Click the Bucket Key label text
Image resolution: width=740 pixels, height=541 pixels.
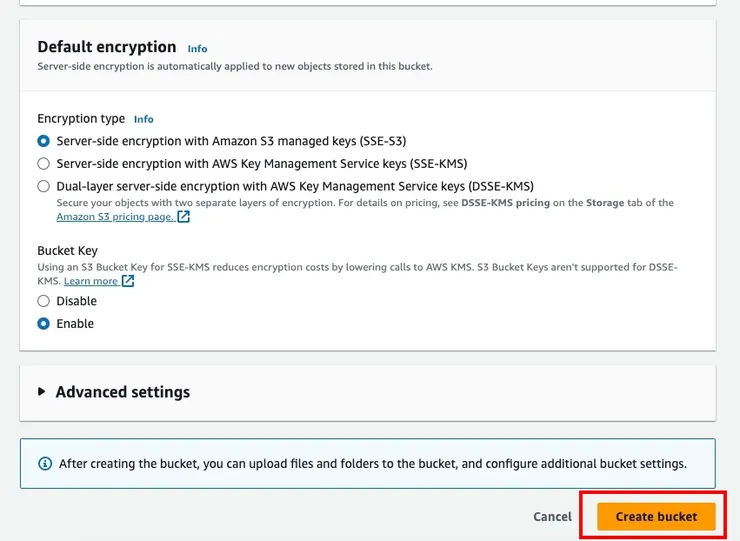67,251
